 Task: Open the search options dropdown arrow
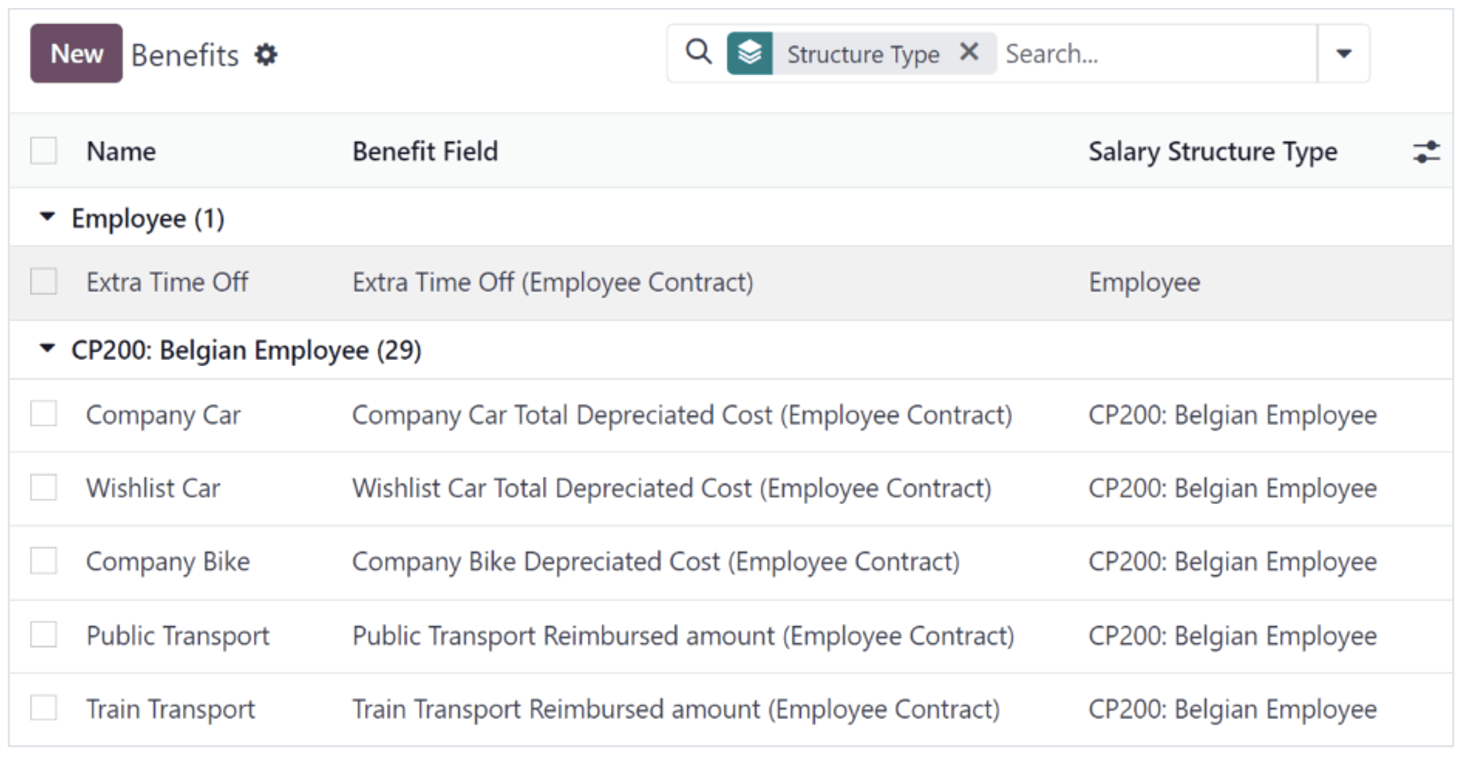click(1343, 54)
